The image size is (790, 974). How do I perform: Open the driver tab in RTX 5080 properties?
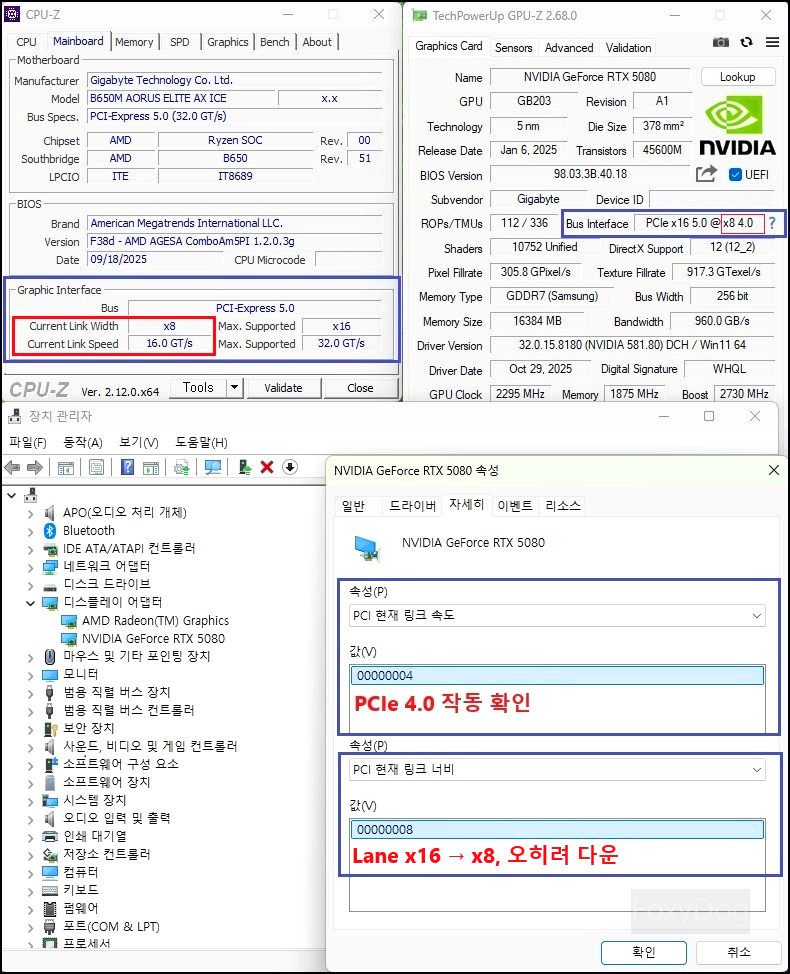[x=412, y=506]
